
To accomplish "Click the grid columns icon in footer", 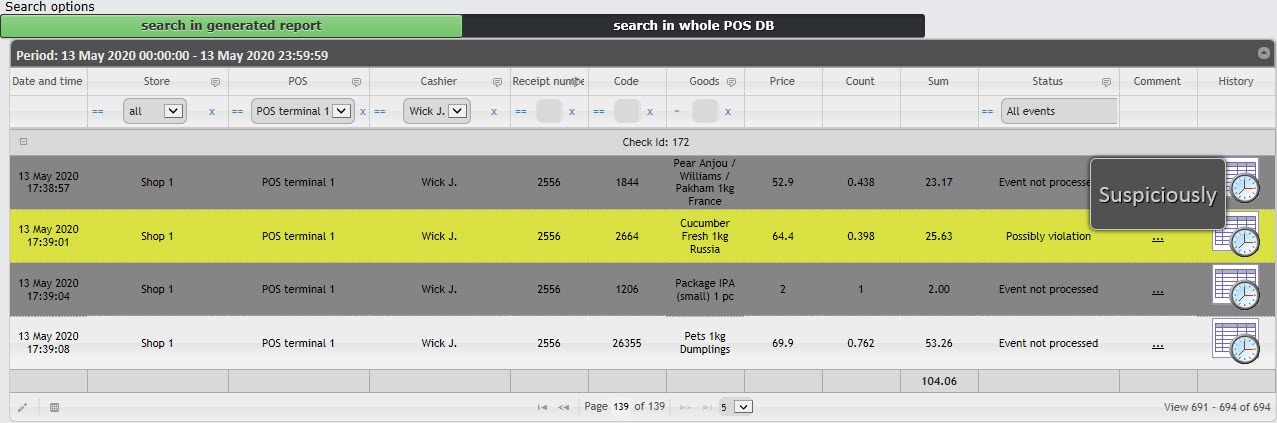I will coord(54,407).
